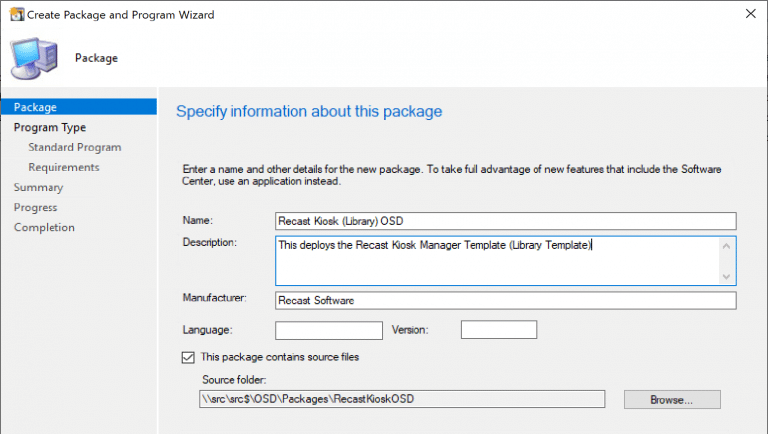Screen dimensions: 768x434
Task: Click the computer package icon in header
Action: [x=39, y=58]
